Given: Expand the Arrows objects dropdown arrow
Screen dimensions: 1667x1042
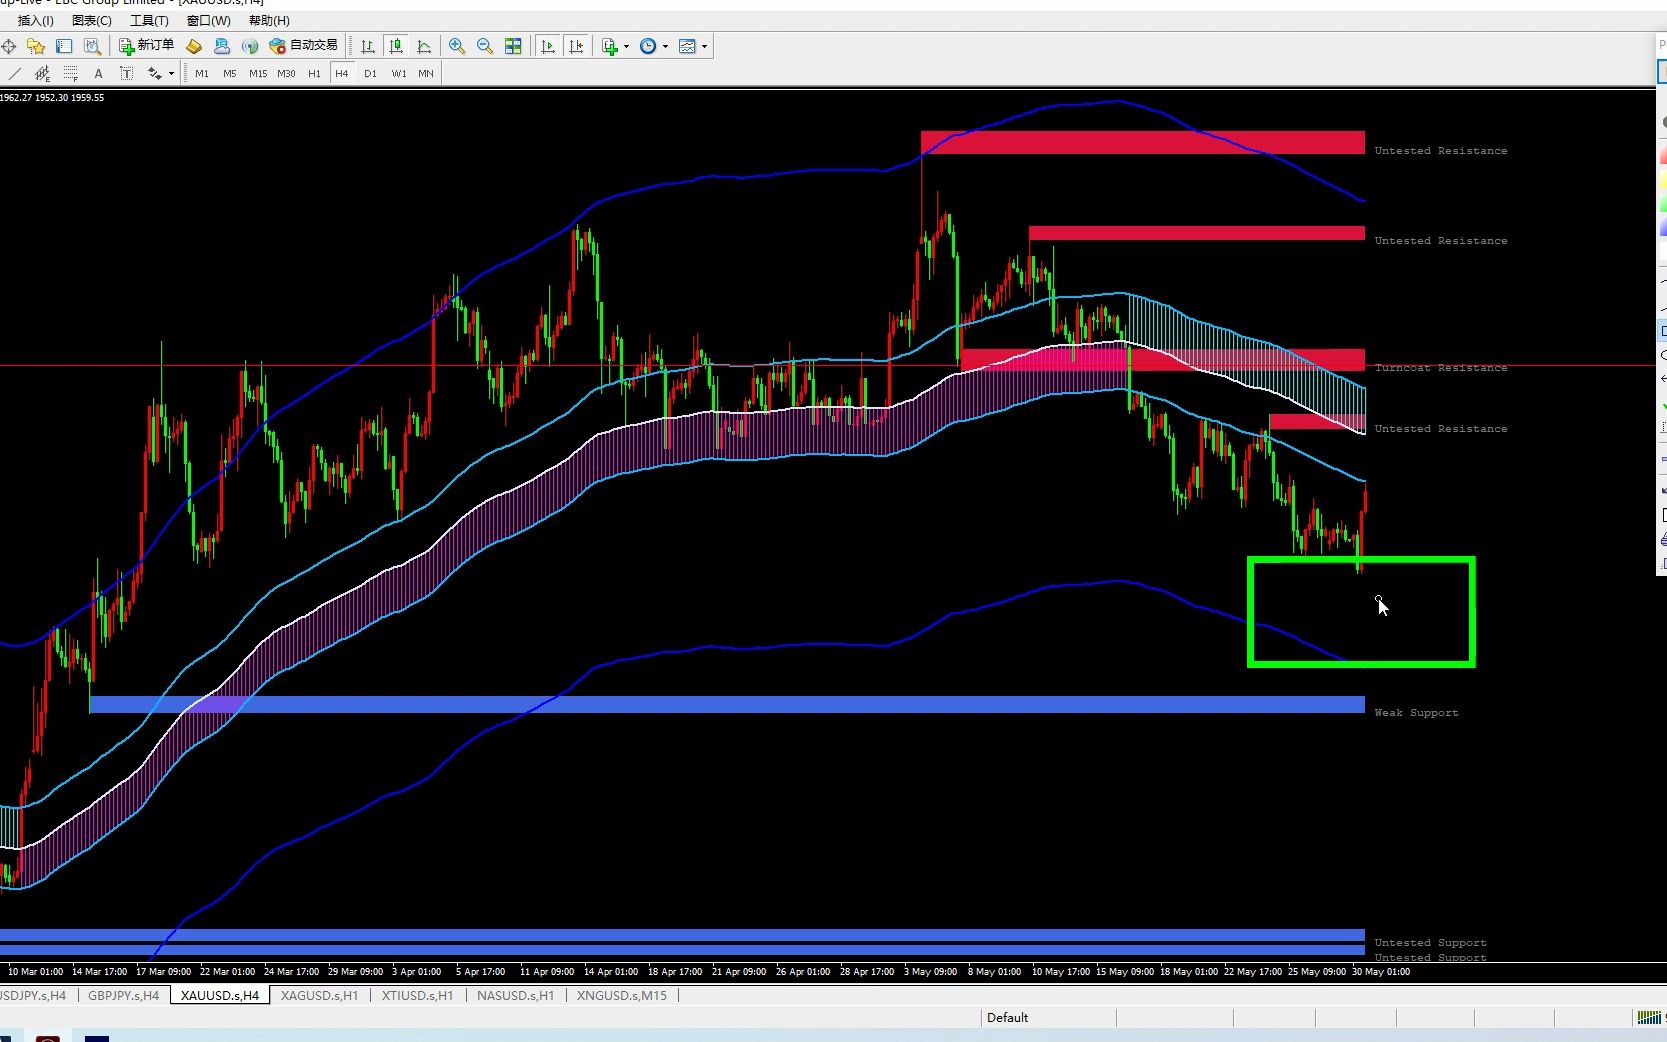Looking at the screenshot, I should pyautogui.click(x=171, y=73).
